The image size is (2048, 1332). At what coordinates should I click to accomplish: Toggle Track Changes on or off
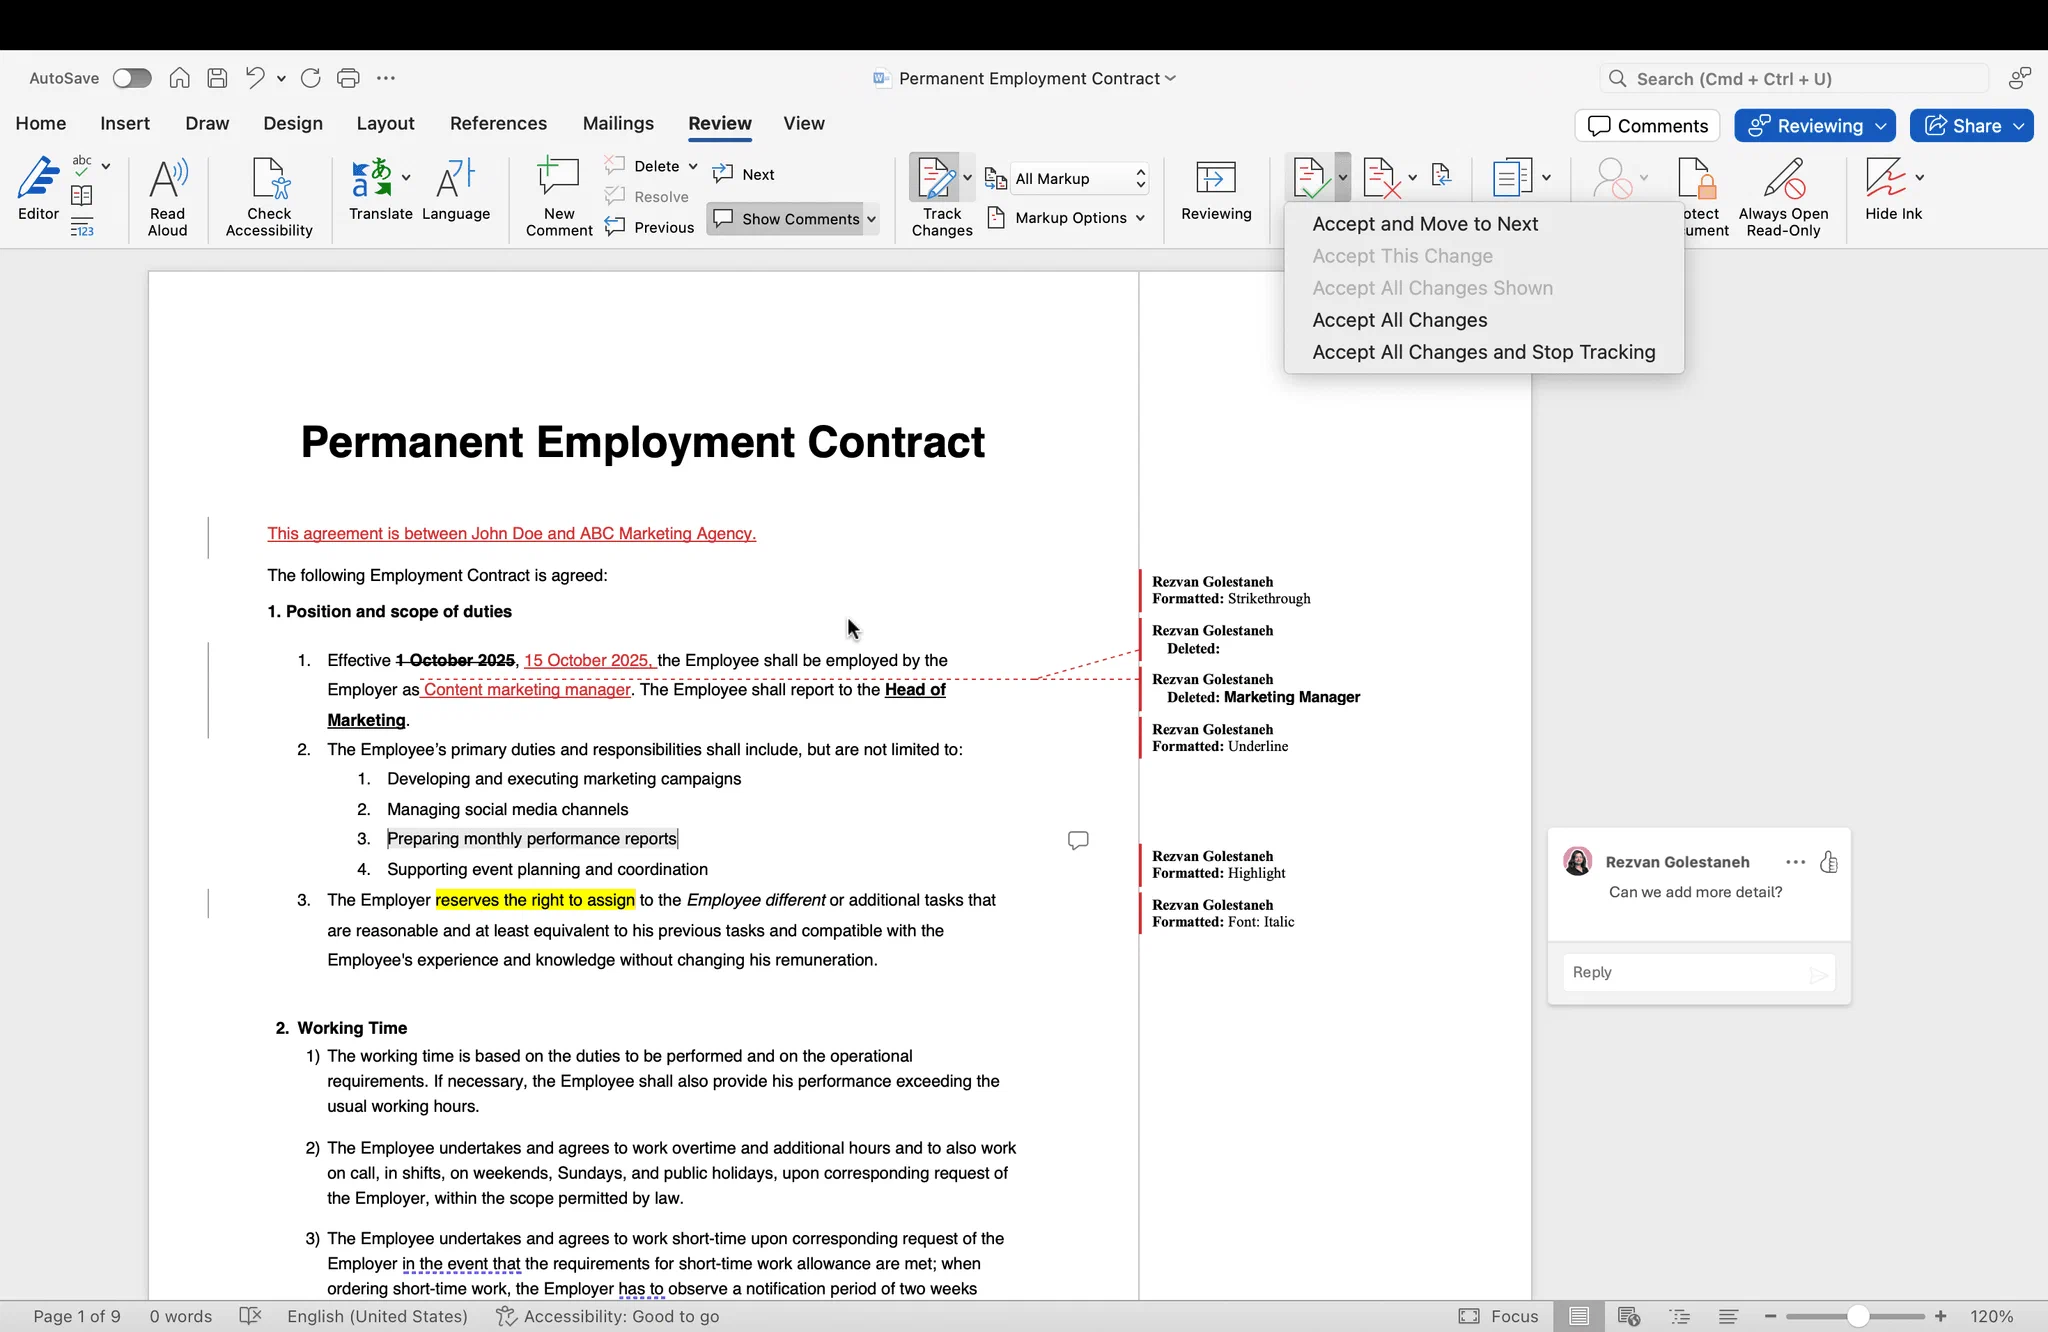(935, 178)
